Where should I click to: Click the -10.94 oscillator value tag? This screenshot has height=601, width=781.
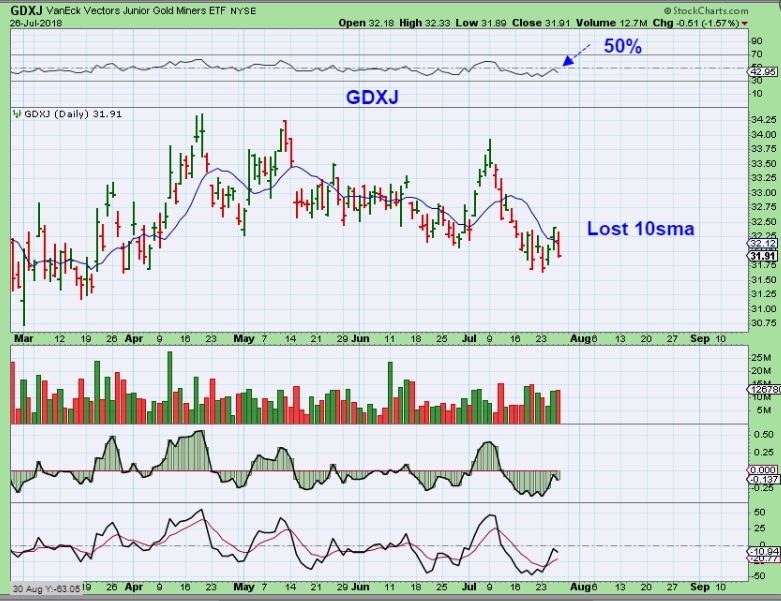click(763, 551)
